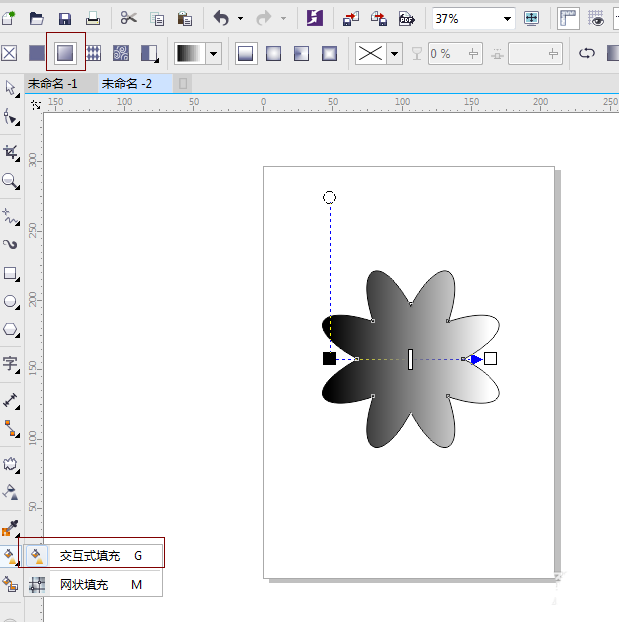Click the Copy icon
Screen dimensions: 619x622
point(157,19)
